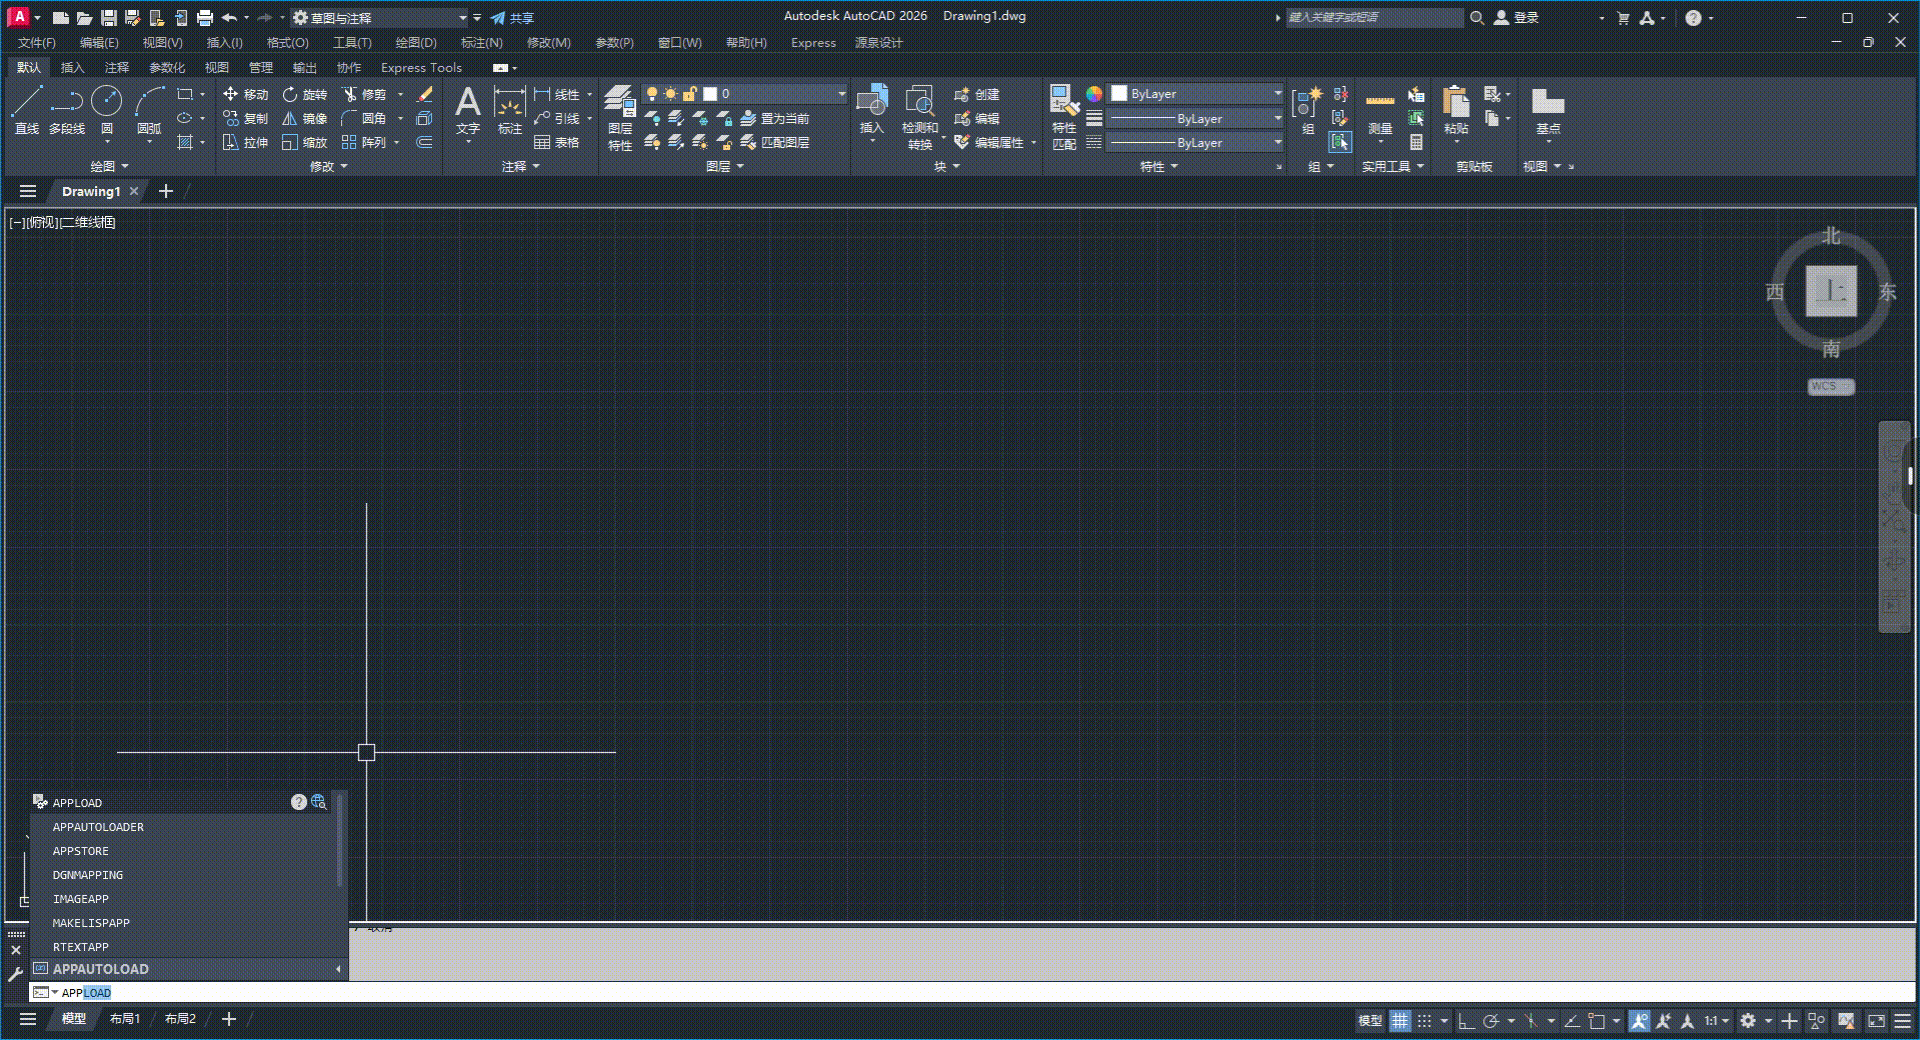Viewport: 1920px width, 1040px height.
Task: Open the File (文件) menu
Action: 37,43
